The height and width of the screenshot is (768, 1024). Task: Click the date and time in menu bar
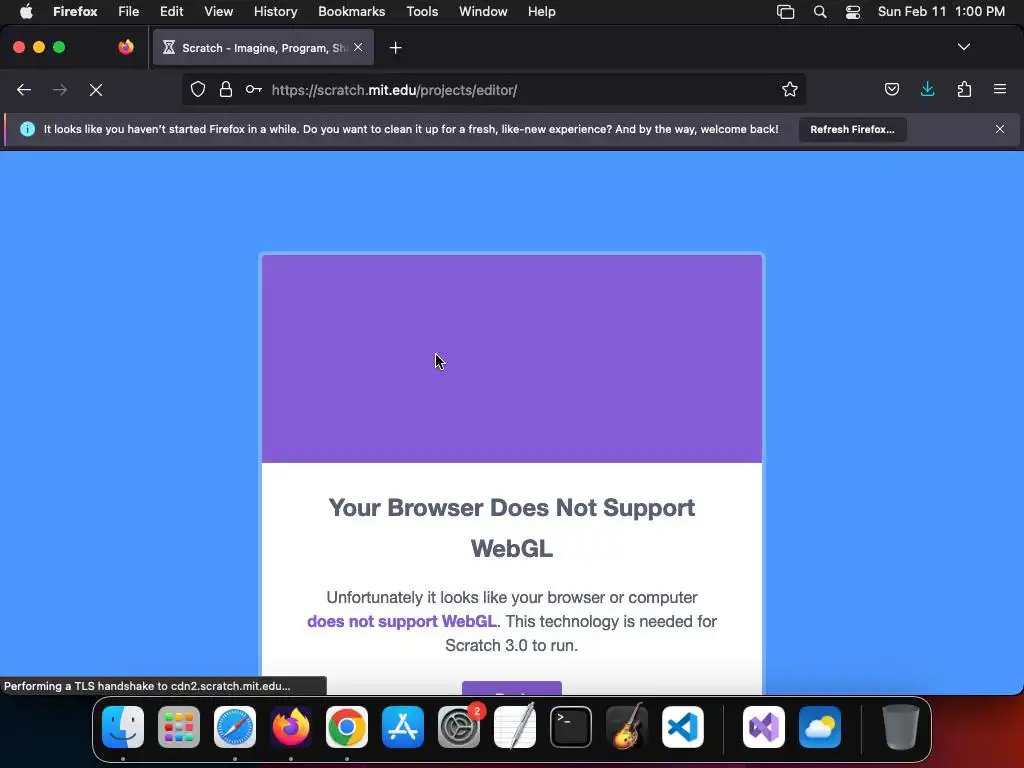(941, 12)
